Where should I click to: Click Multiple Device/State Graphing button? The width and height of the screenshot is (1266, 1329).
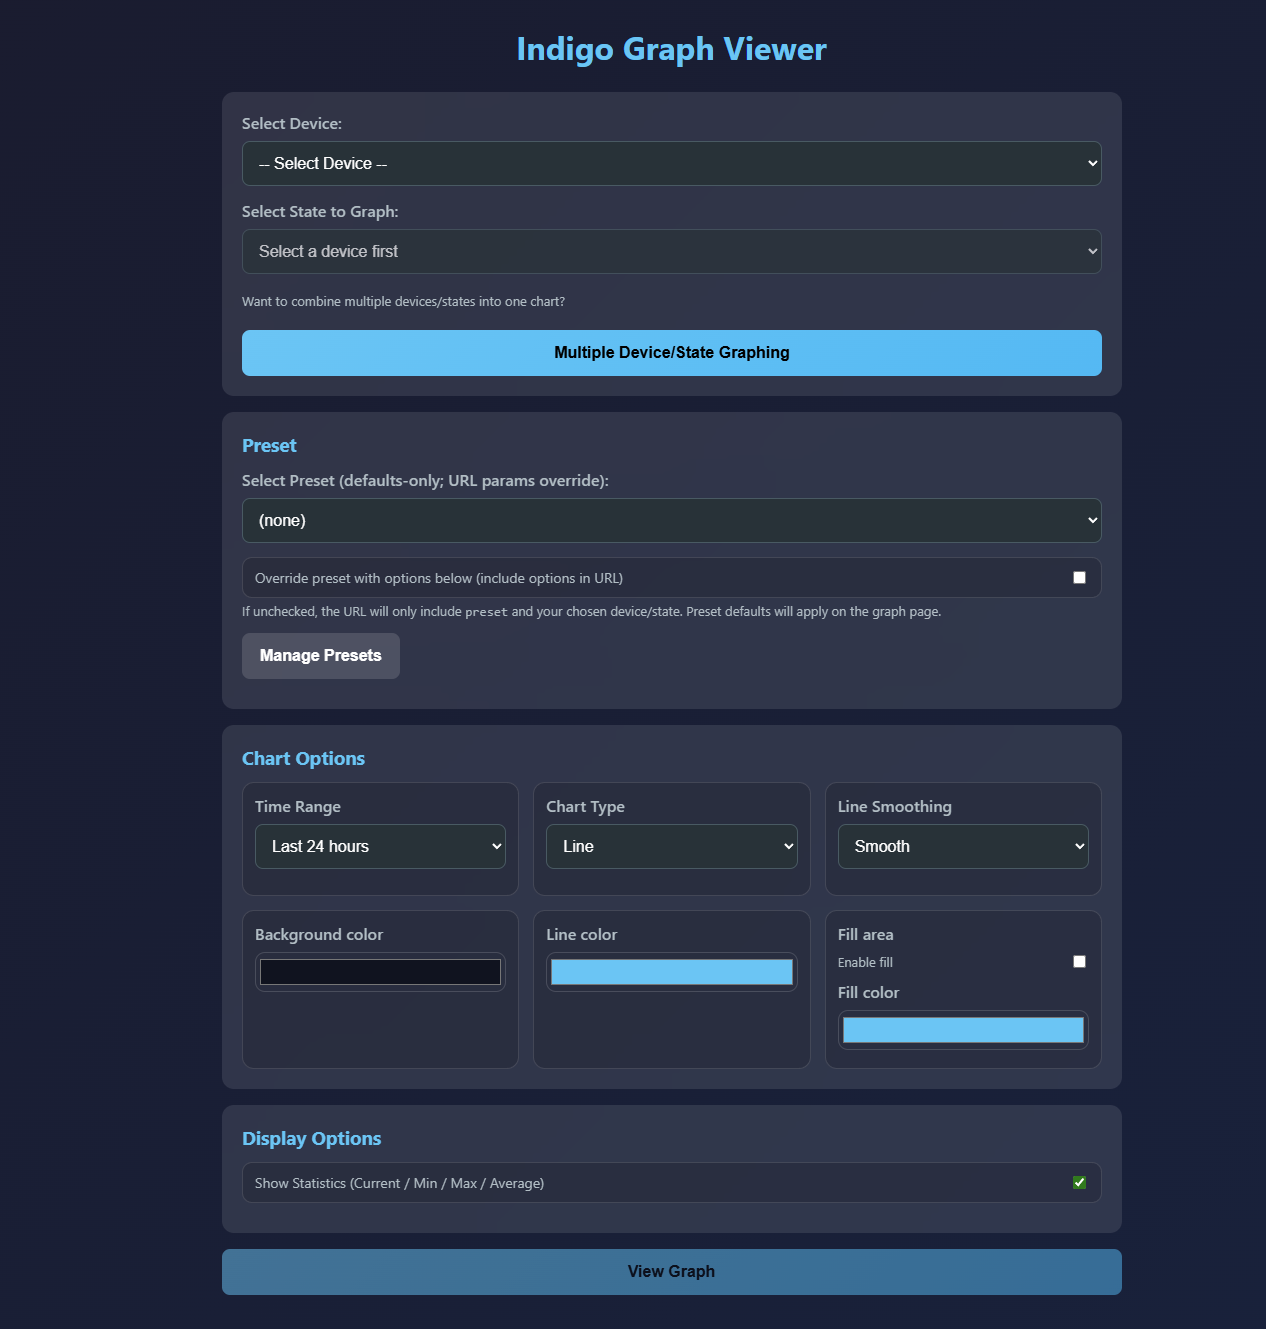click(671, 353)
